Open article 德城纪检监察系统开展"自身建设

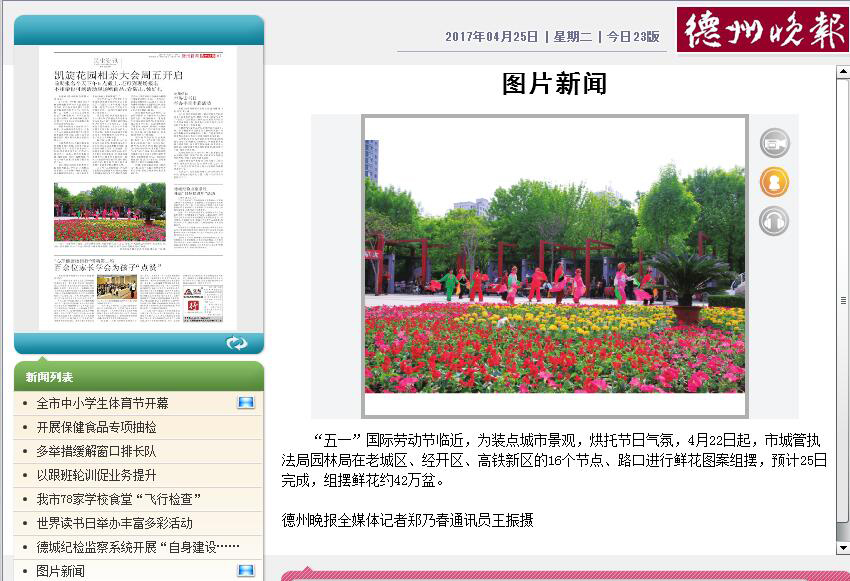[138, 547]
